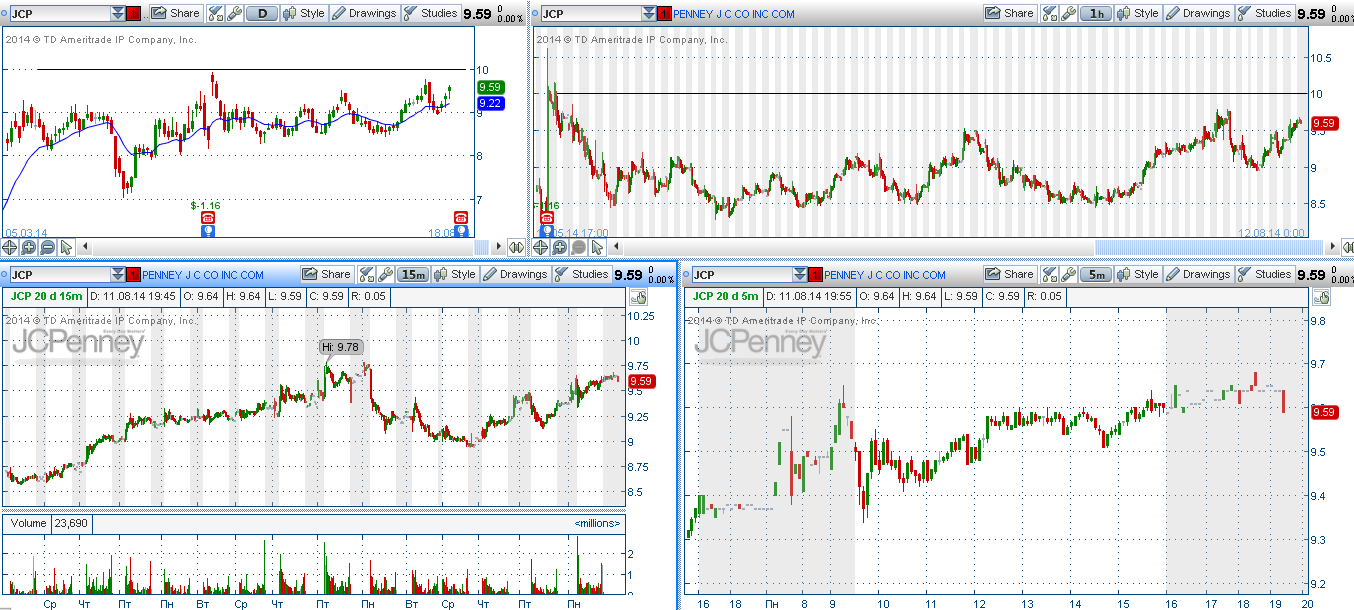Click the right scroll arrow under 1h chart
This screenshot has width=1354, height=610.
tap(1331, 247)
